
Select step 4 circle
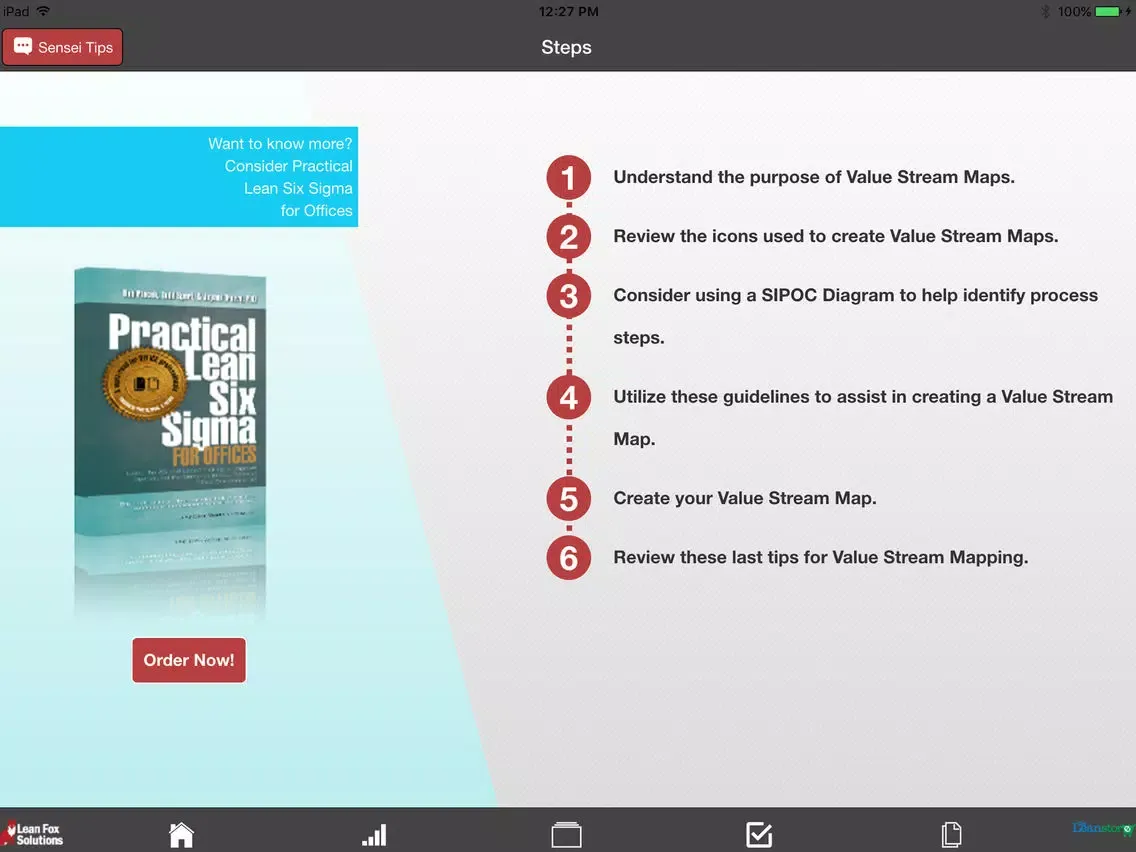click(x=568, y=397)
